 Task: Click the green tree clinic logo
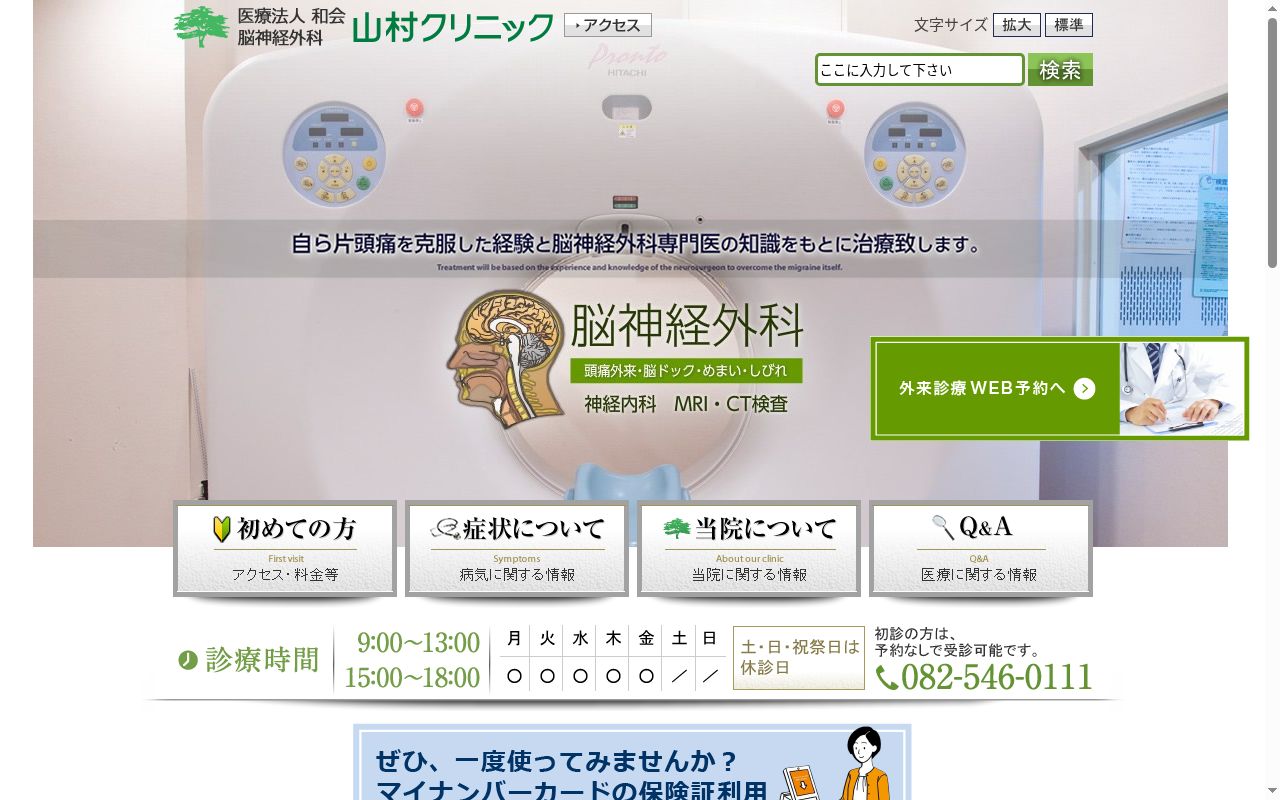coord(201,27)
